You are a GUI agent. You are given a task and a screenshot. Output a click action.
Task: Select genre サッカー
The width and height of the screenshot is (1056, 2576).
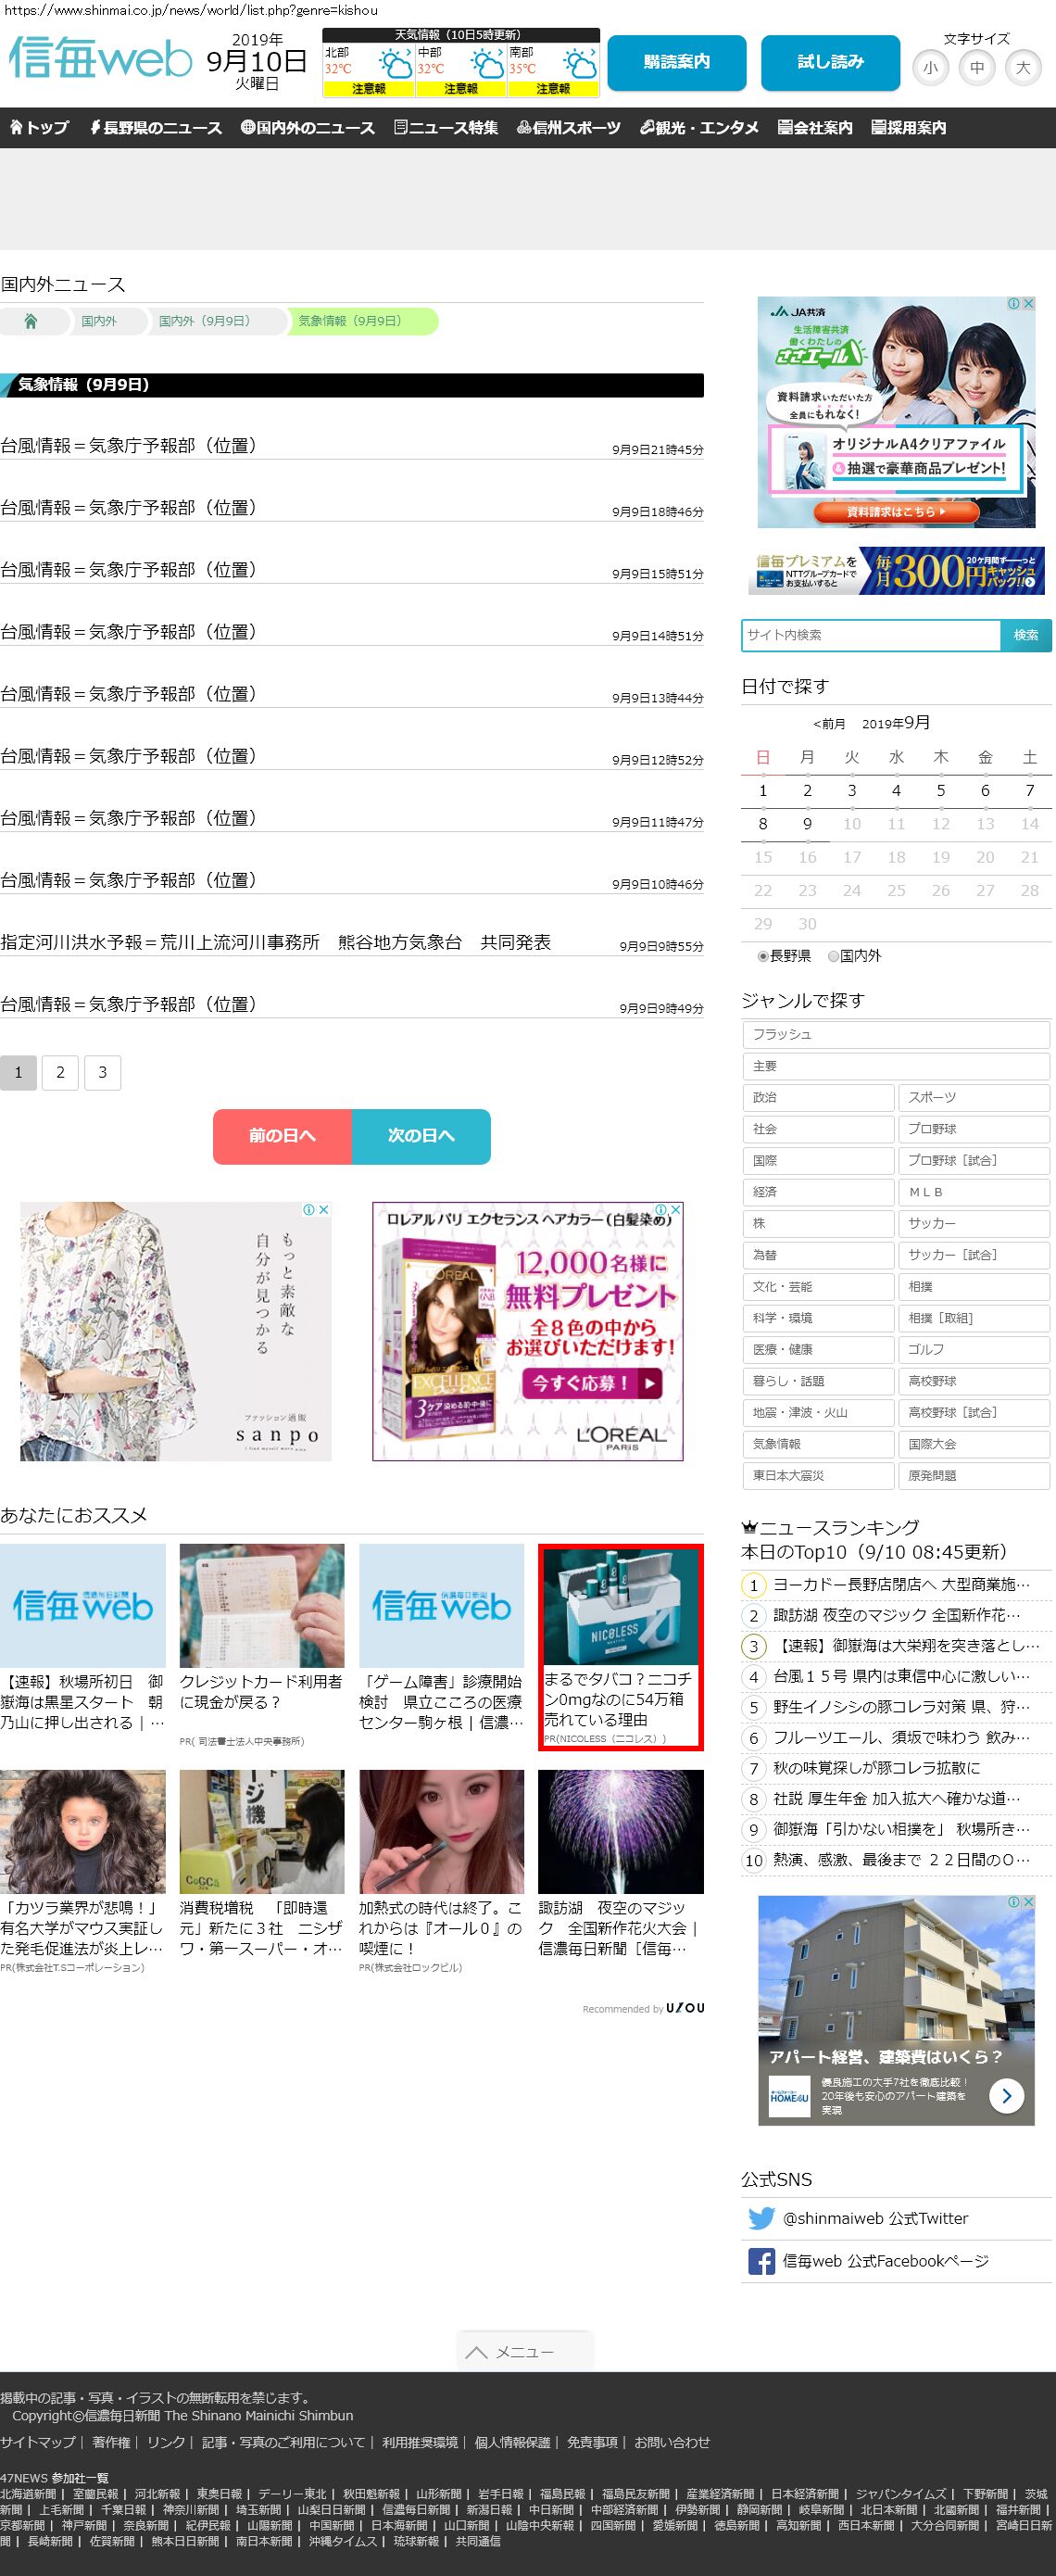point(974,1224)
